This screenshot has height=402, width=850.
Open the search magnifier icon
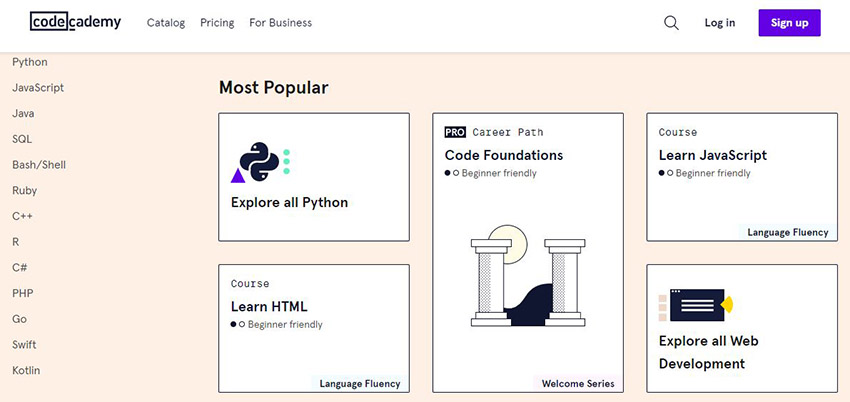pos(671,23)
